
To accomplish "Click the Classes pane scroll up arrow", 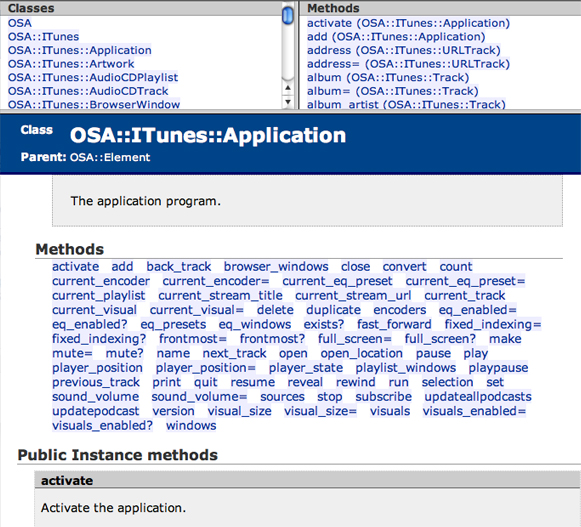I will [288, 88].
